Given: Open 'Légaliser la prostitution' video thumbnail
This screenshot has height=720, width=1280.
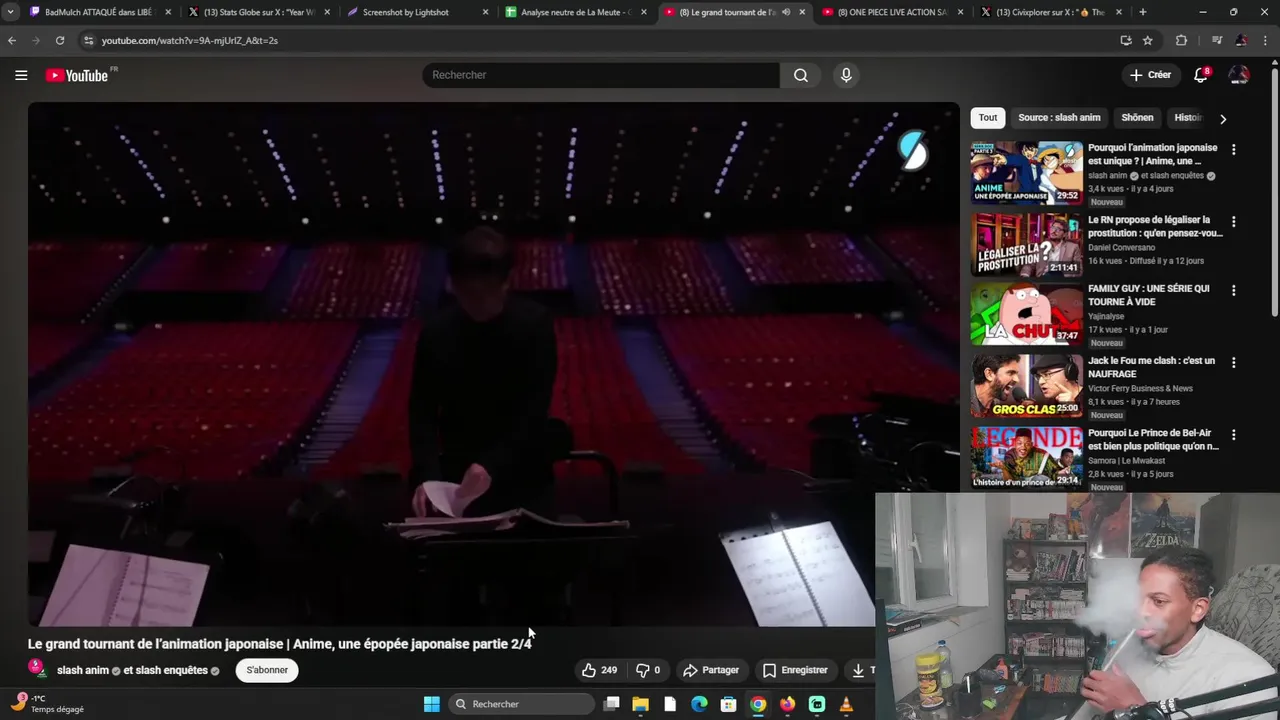Looking at the screenshot, I should pos(1026,244).
